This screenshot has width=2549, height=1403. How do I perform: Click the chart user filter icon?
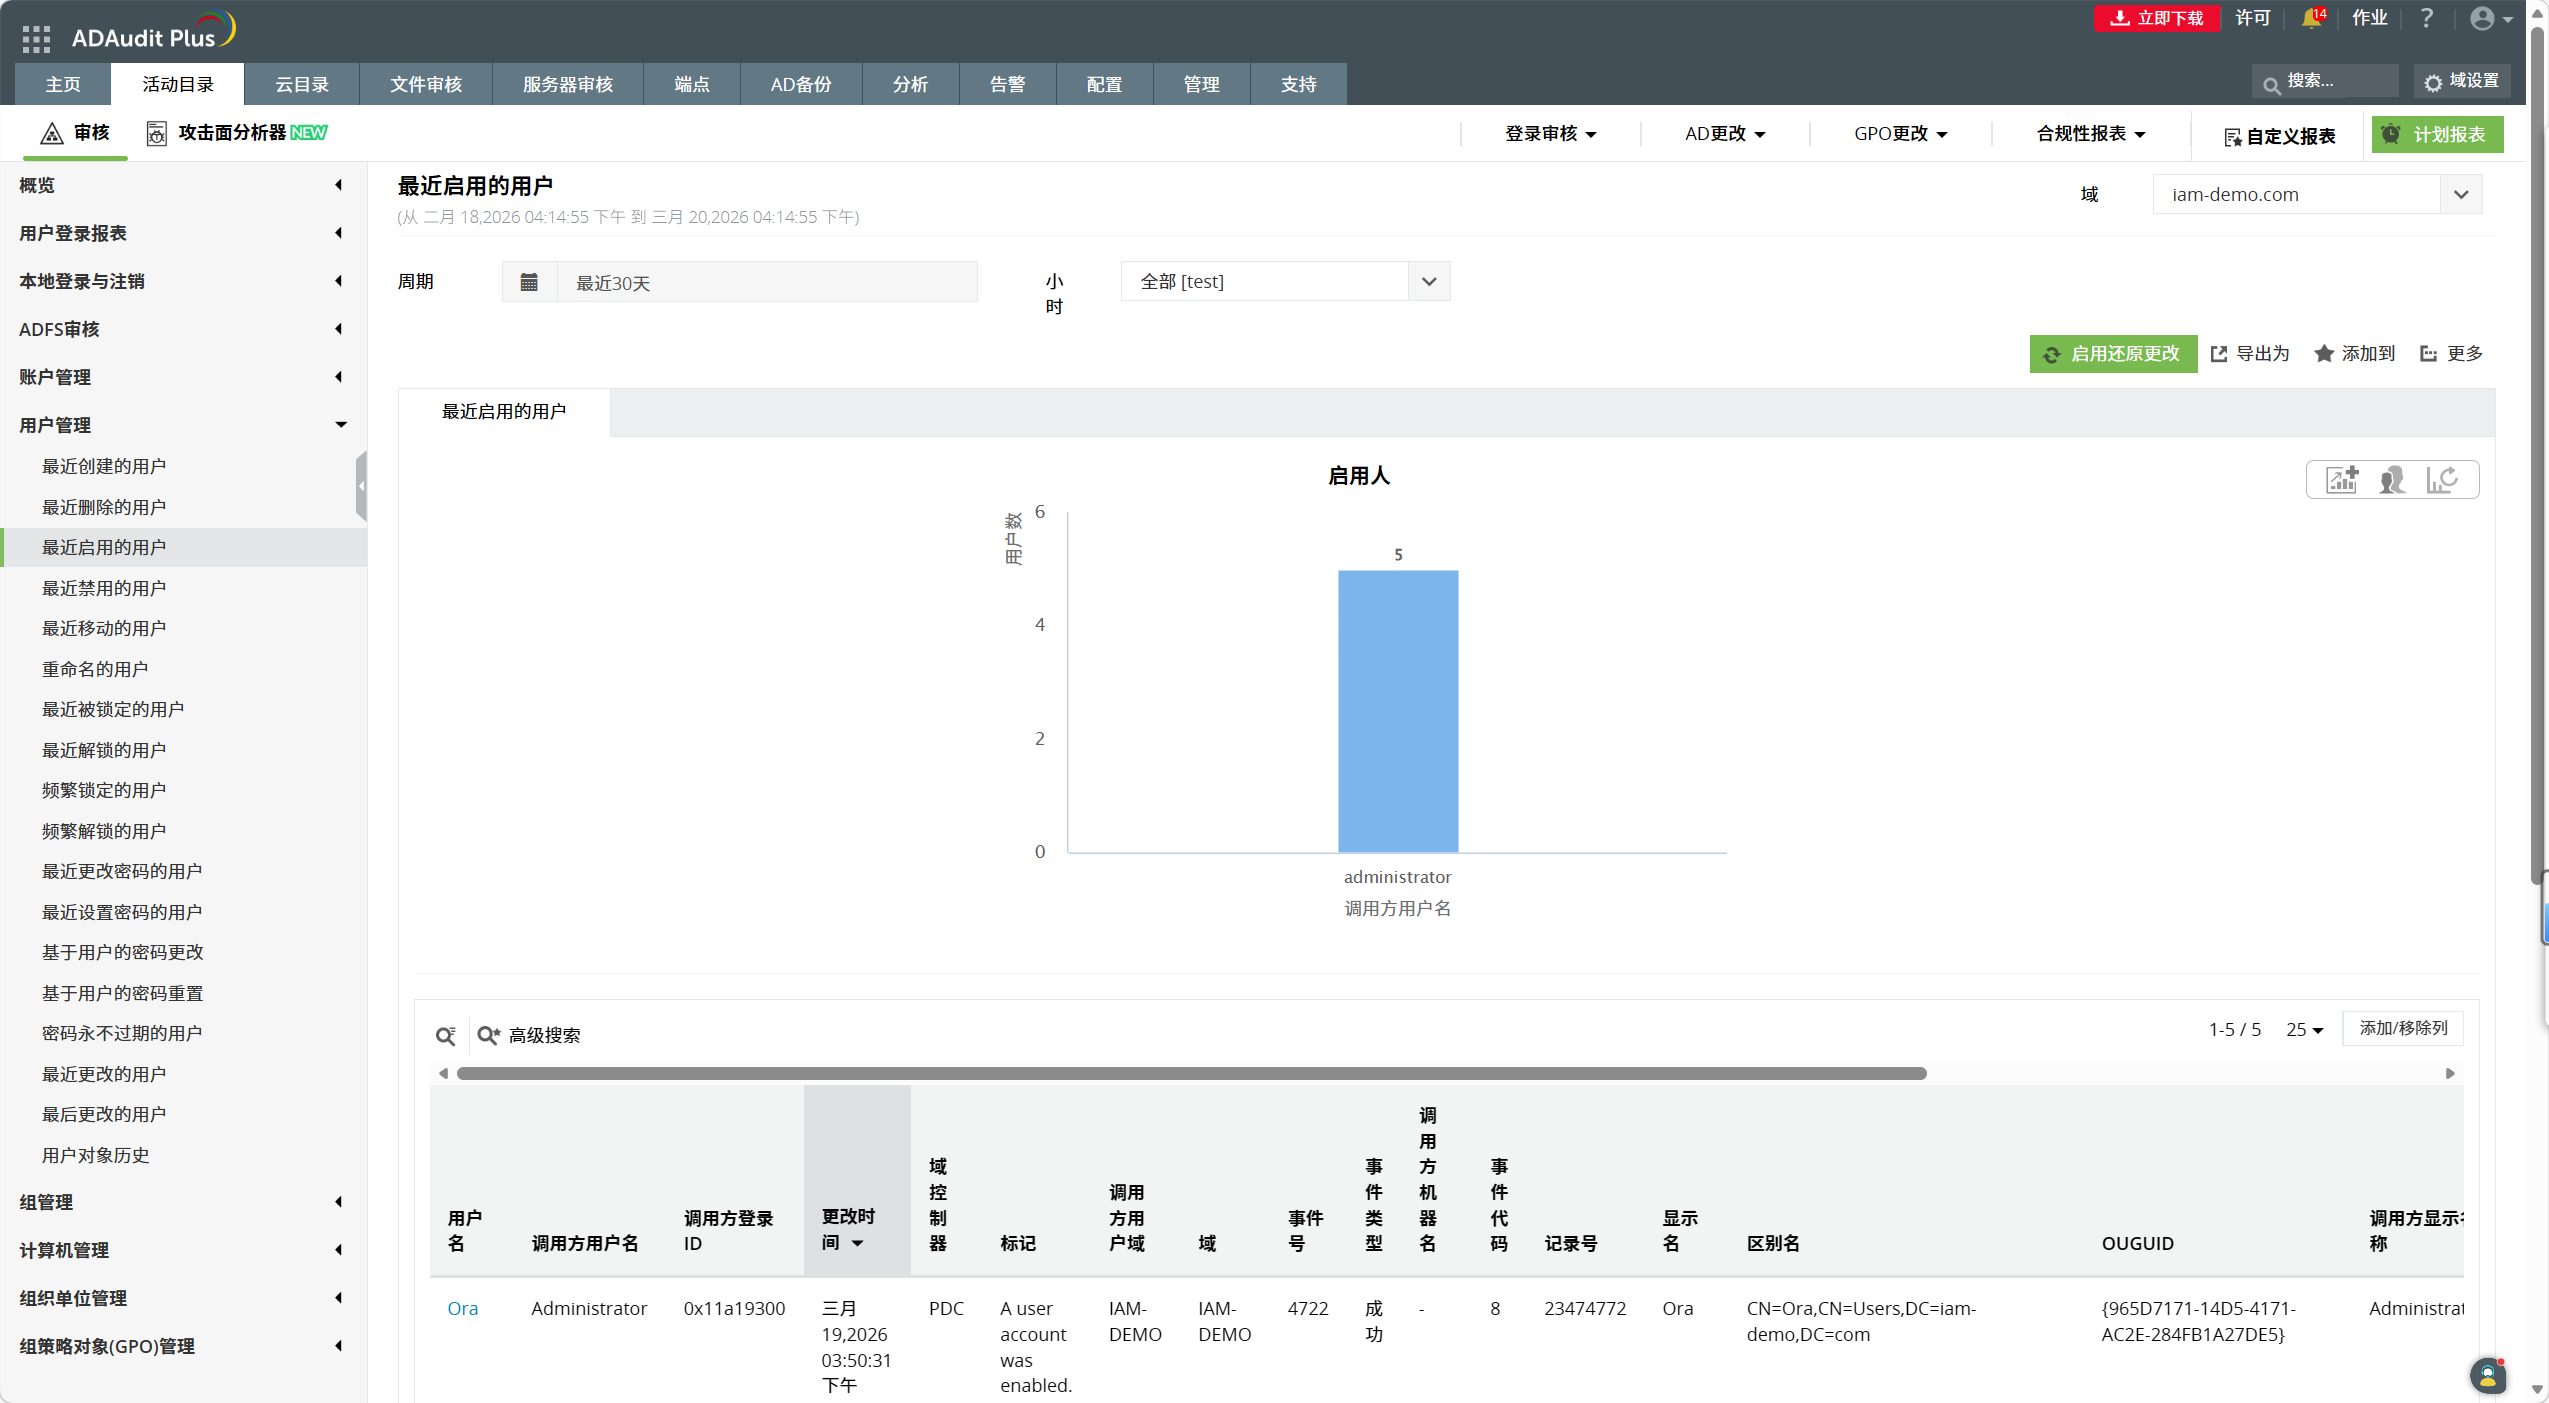2392,480
